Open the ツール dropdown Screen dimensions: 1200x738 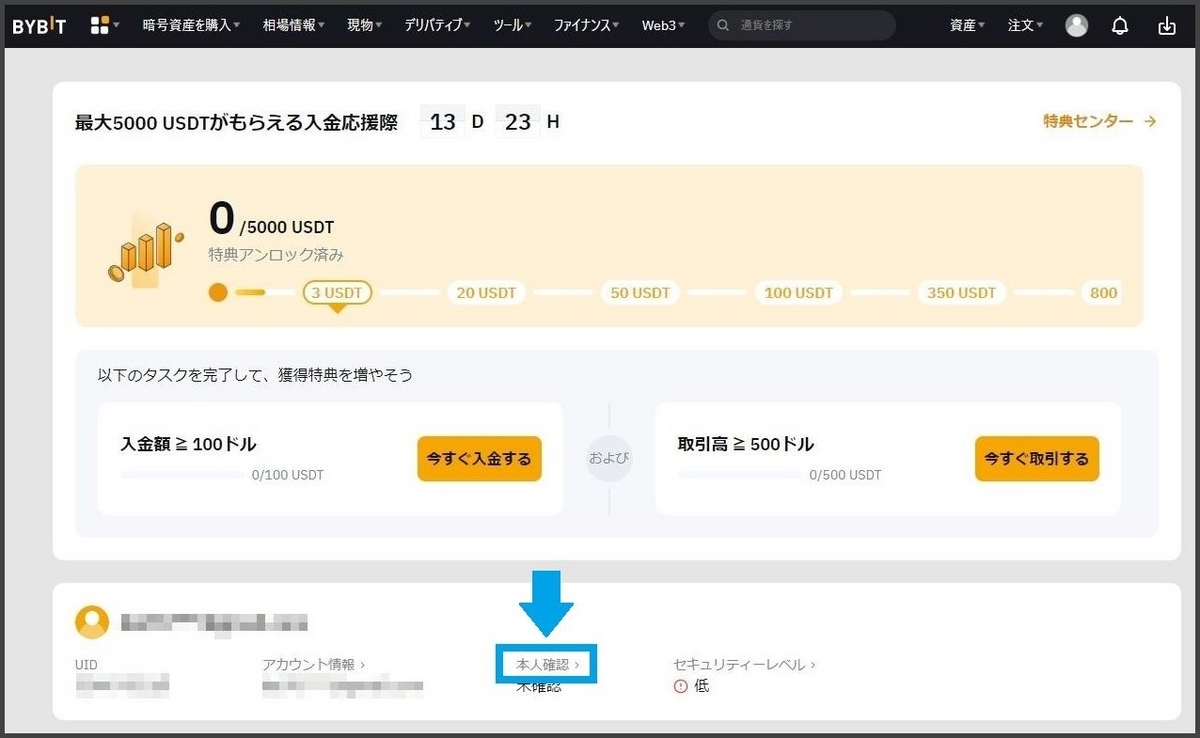[513, 26]
